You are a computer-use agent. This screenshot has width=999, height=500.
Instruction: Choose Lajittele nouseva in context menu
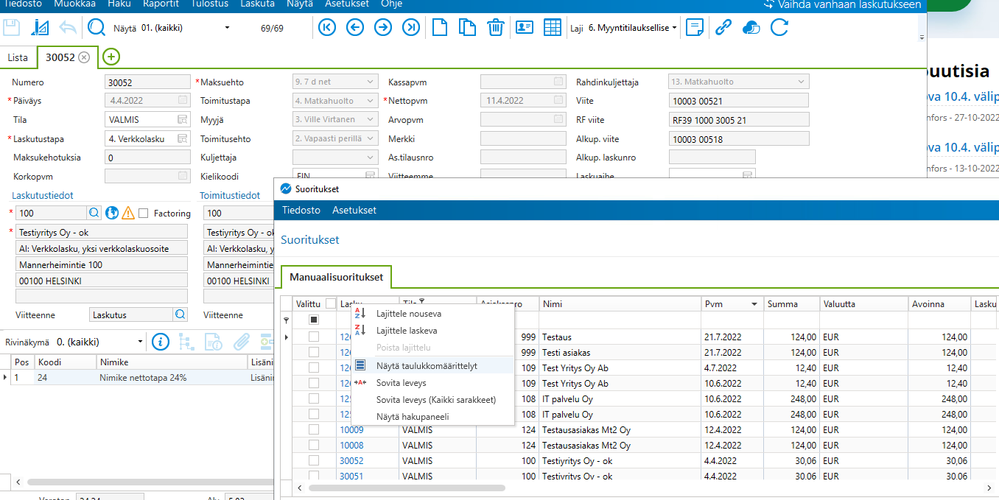click(406, 314)
